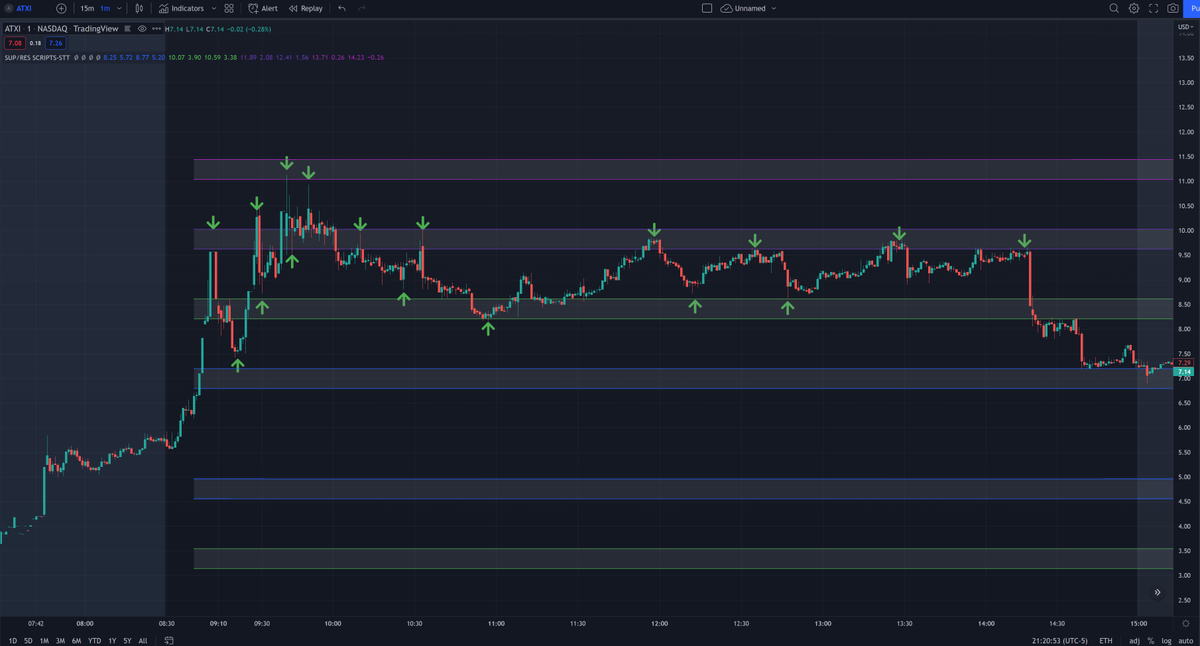
Task: Click the flag icon beside TradingView legend
Action: [x=127, y=29]
